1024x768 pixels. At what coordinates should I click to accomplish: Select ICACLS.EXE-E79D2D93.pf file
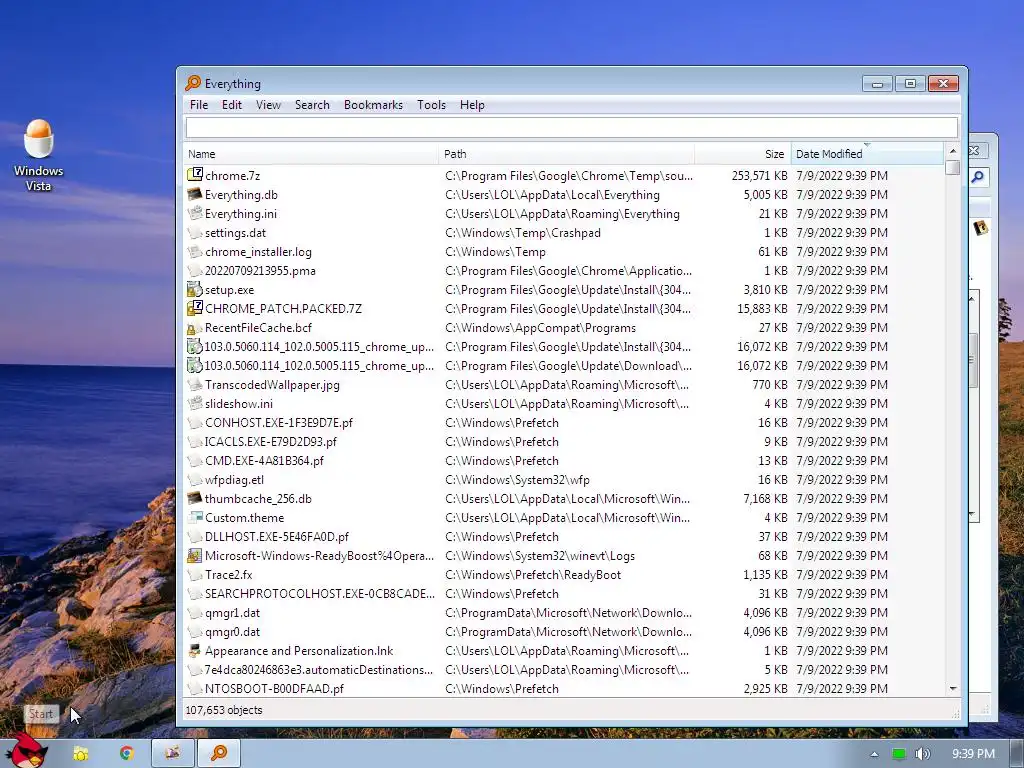pyautogui.click(x=270, y=441)
